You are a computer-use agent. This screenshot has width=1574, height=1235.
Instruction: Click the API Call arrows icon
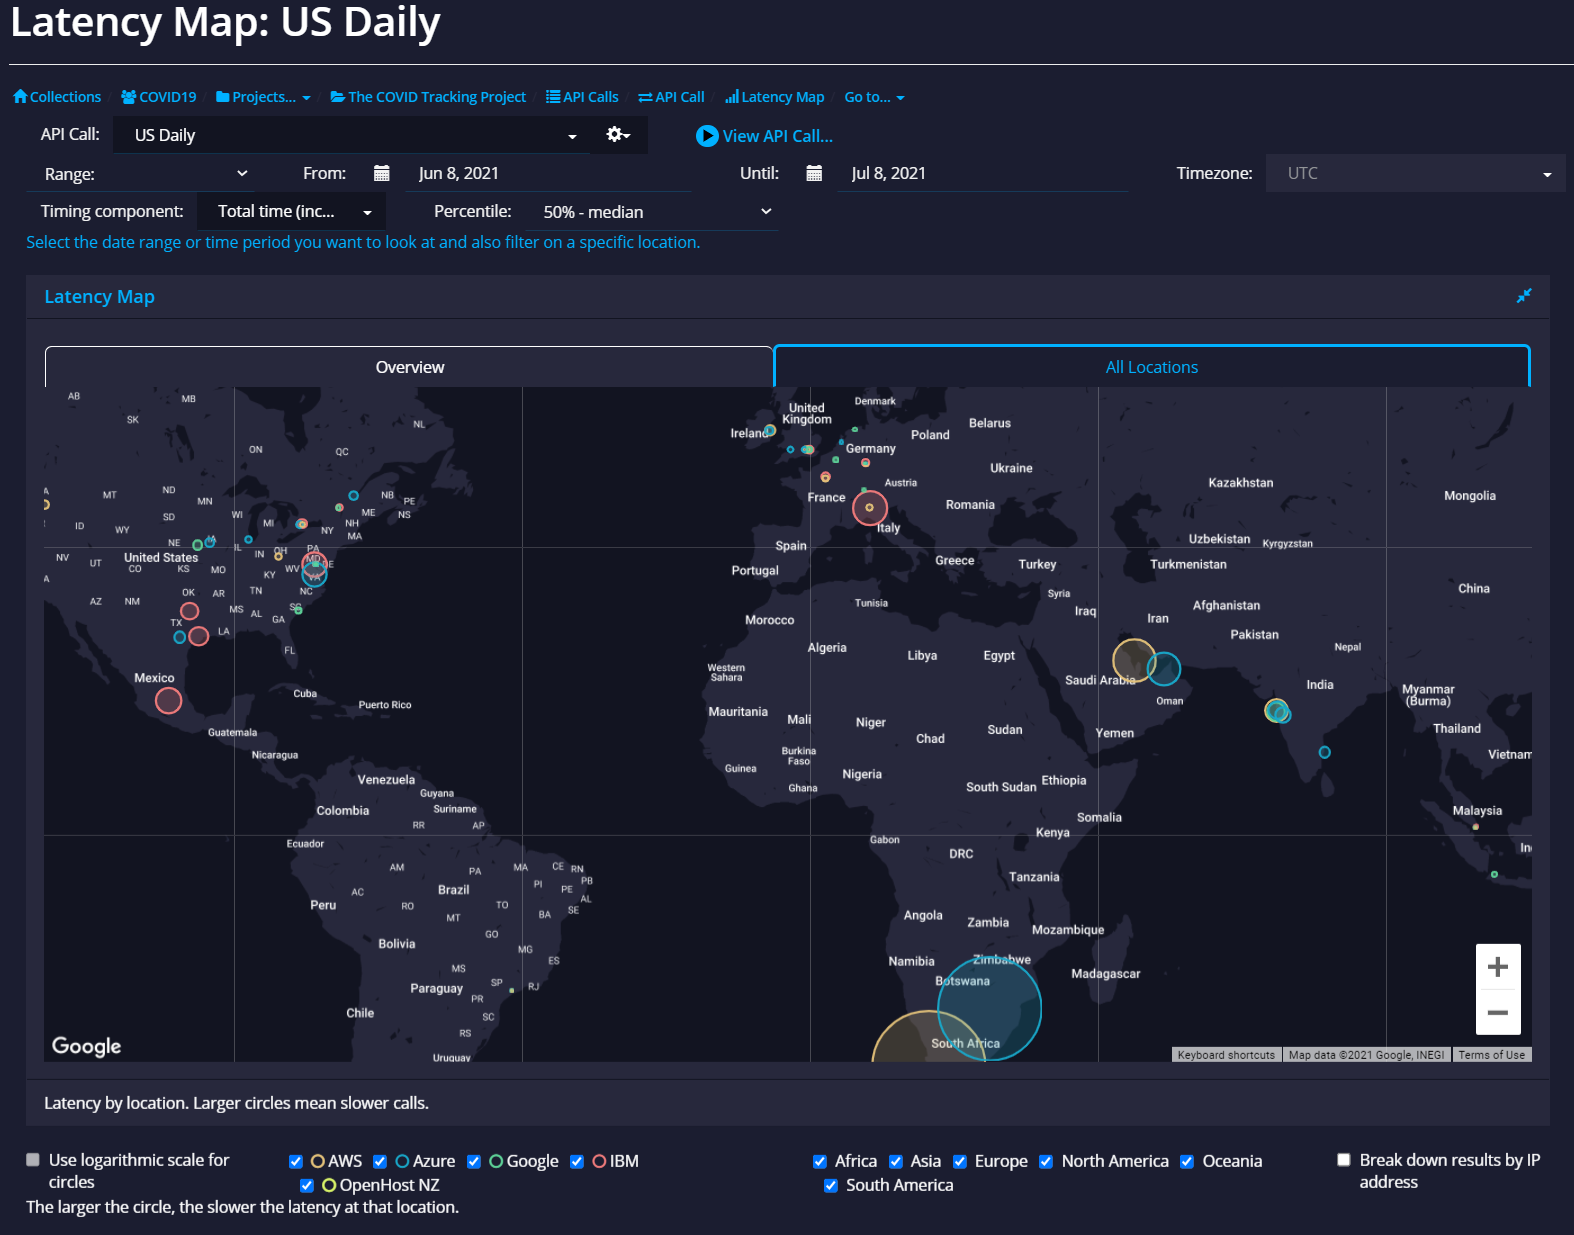[x=646, y=97]
